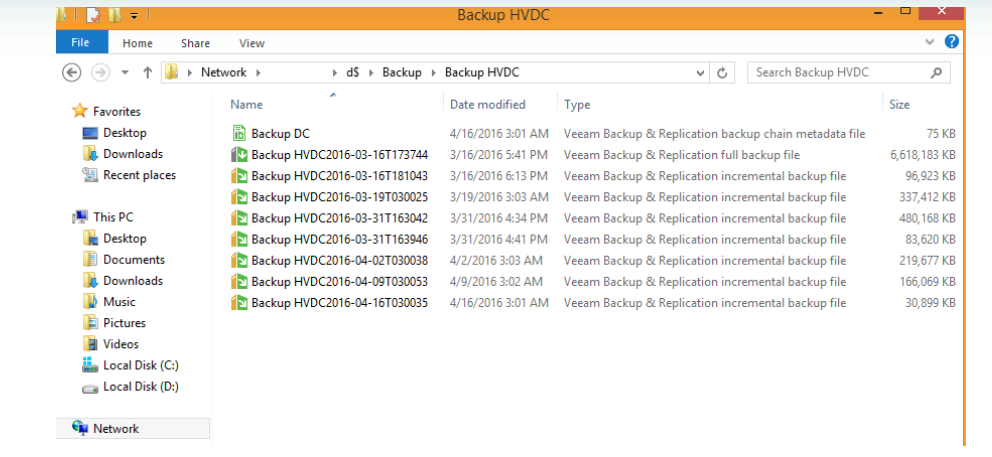Switch to the View ribbon tab

(x=252, y=43)
